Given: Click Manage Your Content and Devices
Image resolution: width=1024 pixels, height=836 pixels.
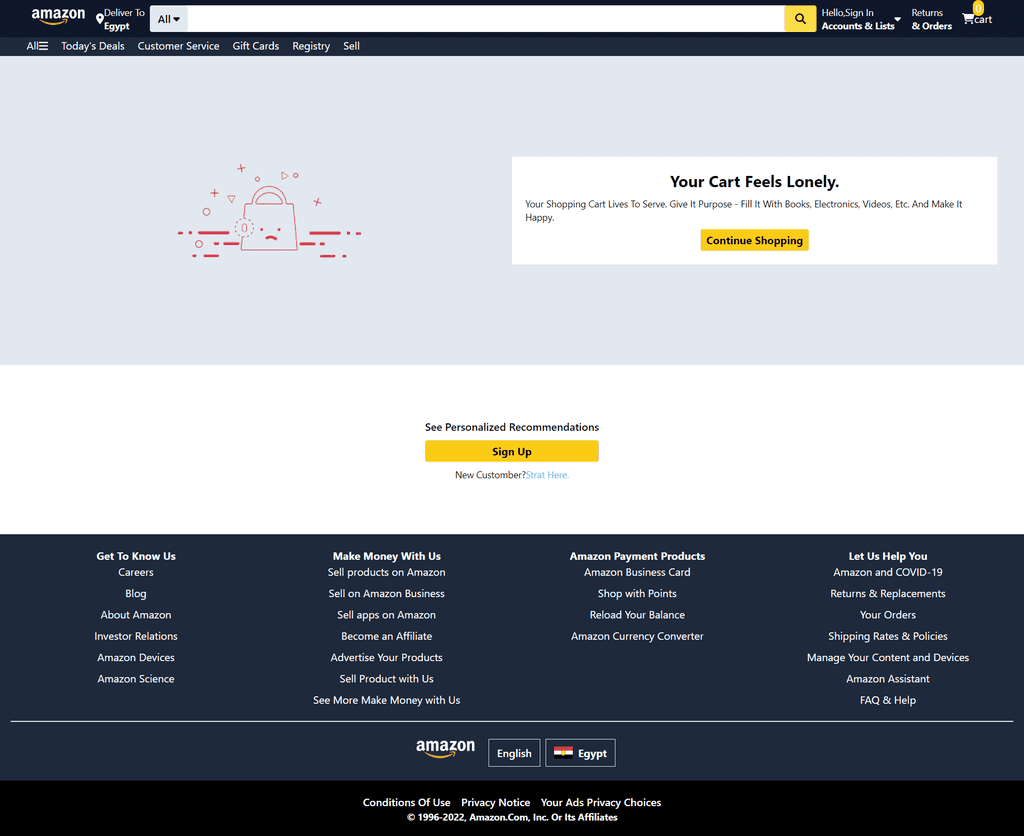Looking at the screenshot, I should (x=888, y=658).
